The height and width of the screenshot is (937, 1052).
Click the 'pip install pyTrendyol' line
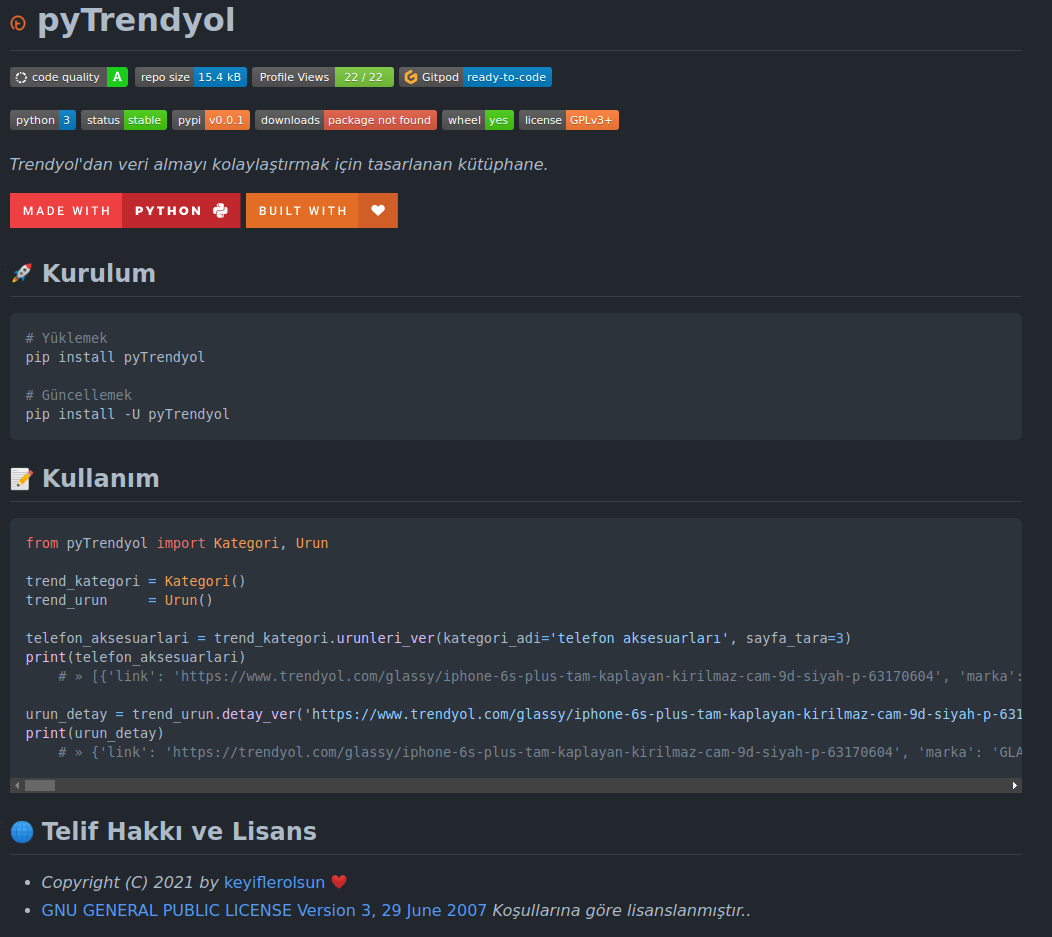115,357
